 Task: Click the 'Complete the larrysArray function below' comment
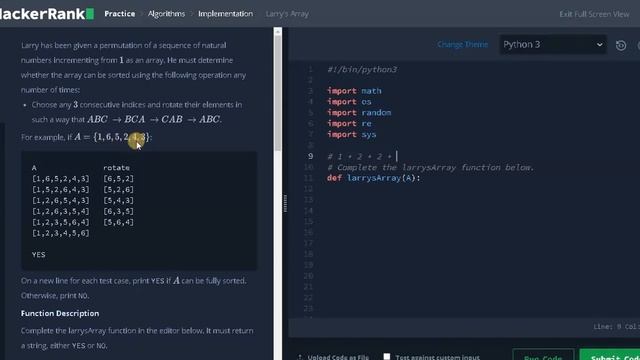(431, 167)
